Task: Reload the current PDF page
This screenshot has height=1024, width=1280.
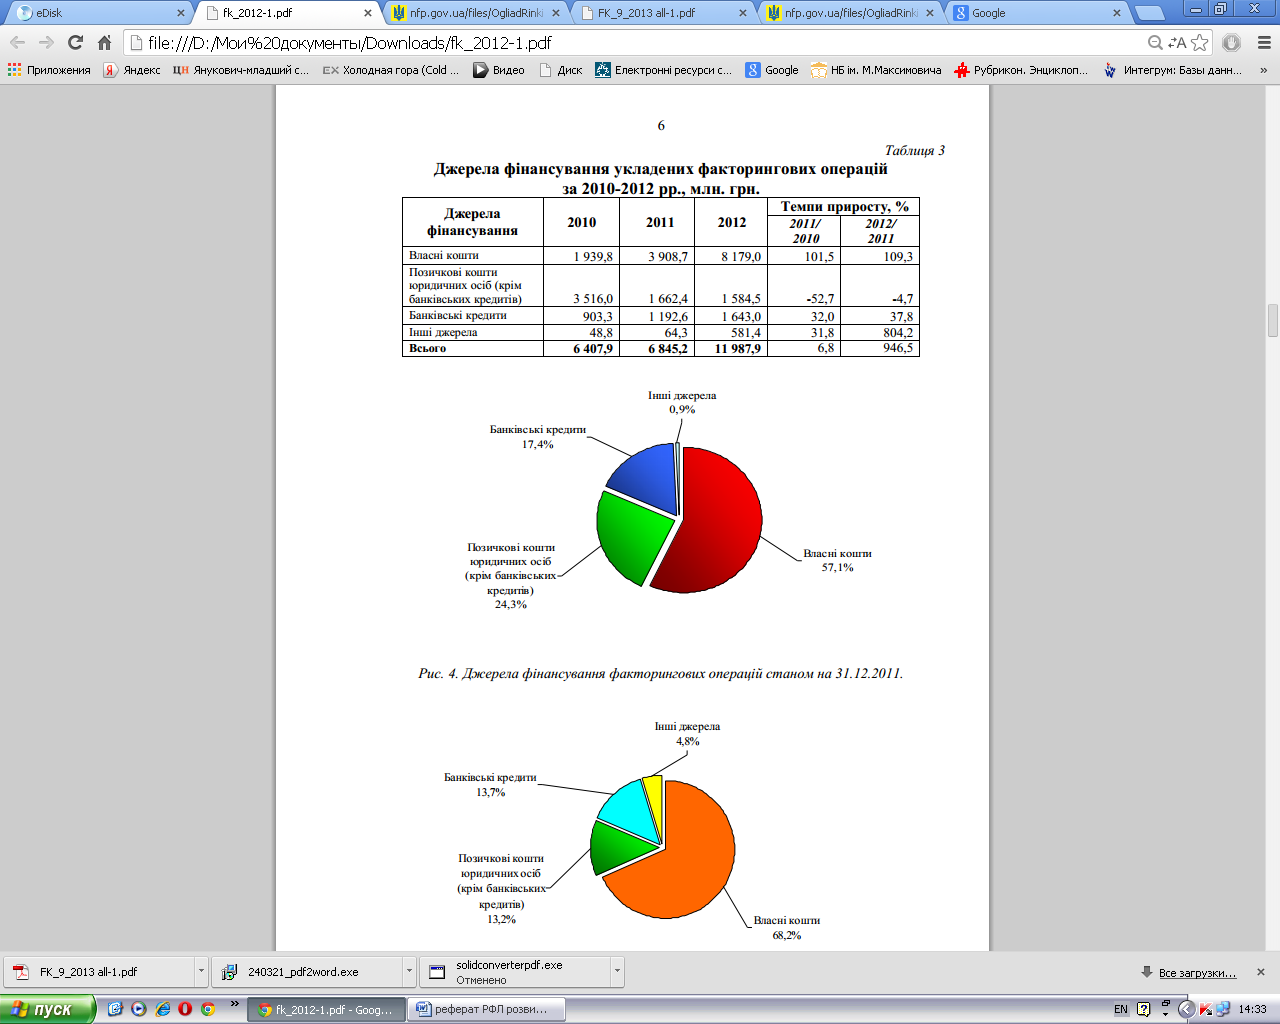Action: coord(75,43)
